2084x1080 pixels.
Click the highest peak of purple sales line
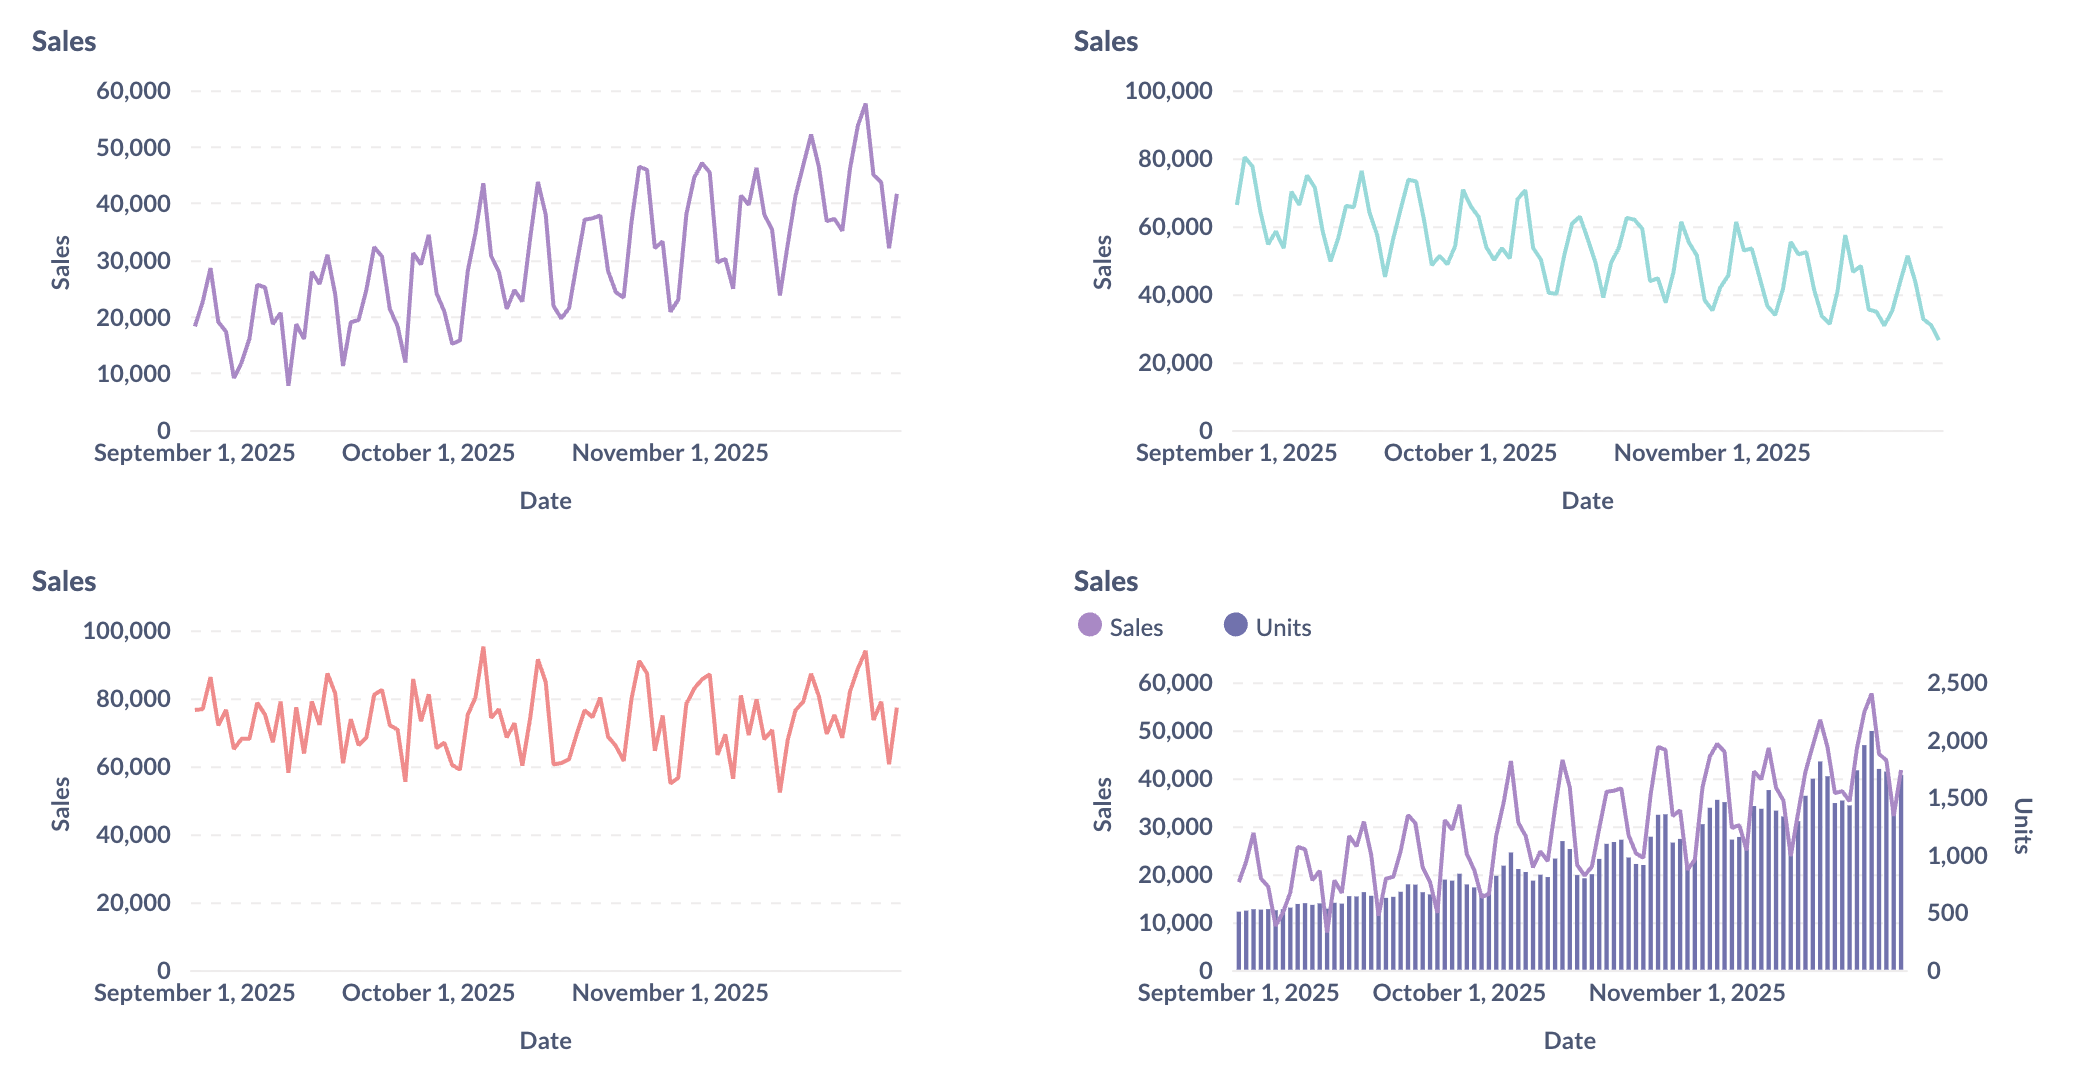coord(865,105)
